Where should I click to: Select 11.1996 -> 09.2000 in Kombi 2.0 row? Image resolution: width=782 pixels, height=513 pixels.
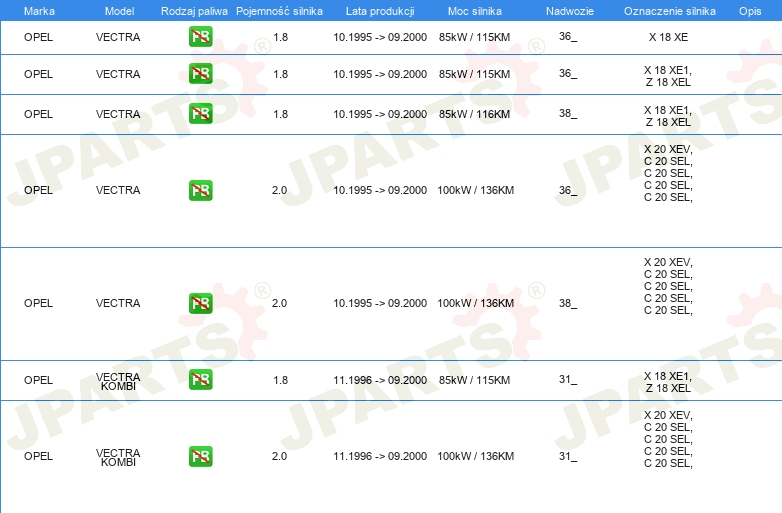point(380,456)
